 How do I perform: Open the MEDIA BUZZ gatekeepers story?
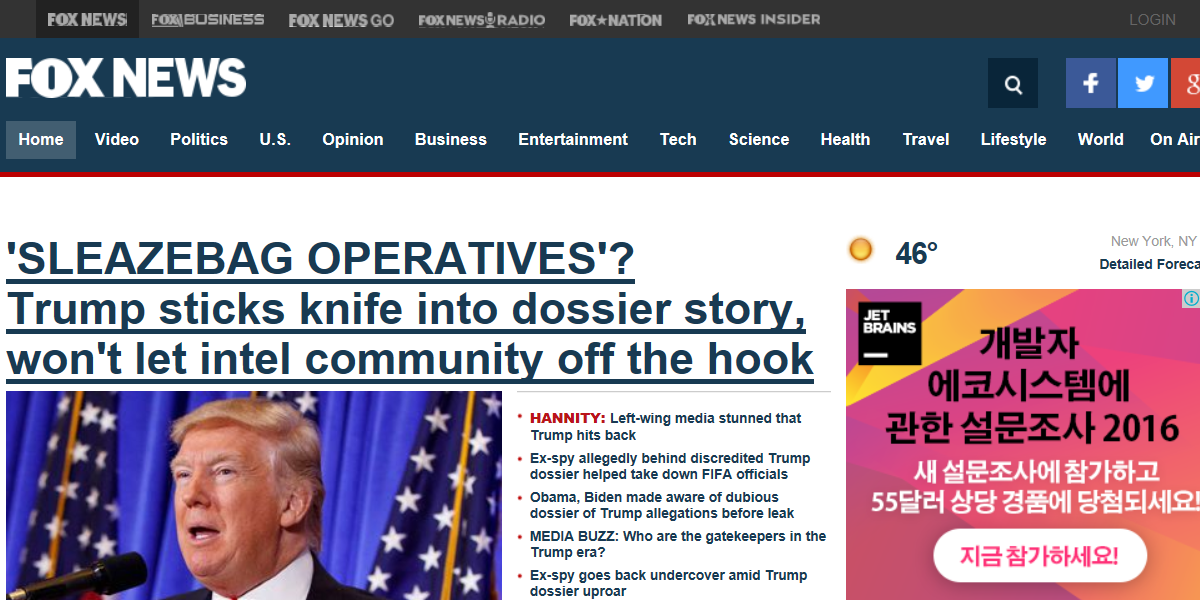(678, 544)
